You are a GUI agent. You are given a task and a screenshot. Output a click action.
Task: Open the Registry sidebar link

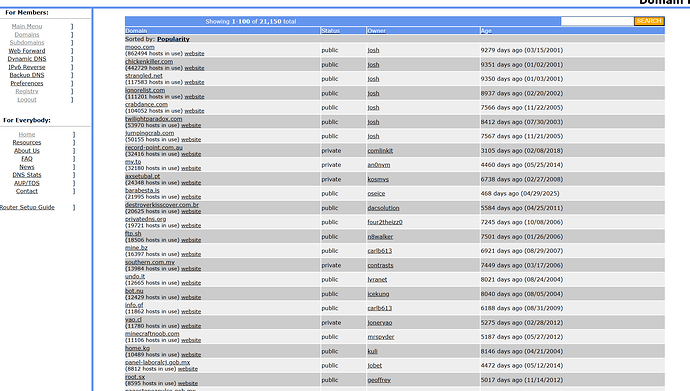[27, 91]
